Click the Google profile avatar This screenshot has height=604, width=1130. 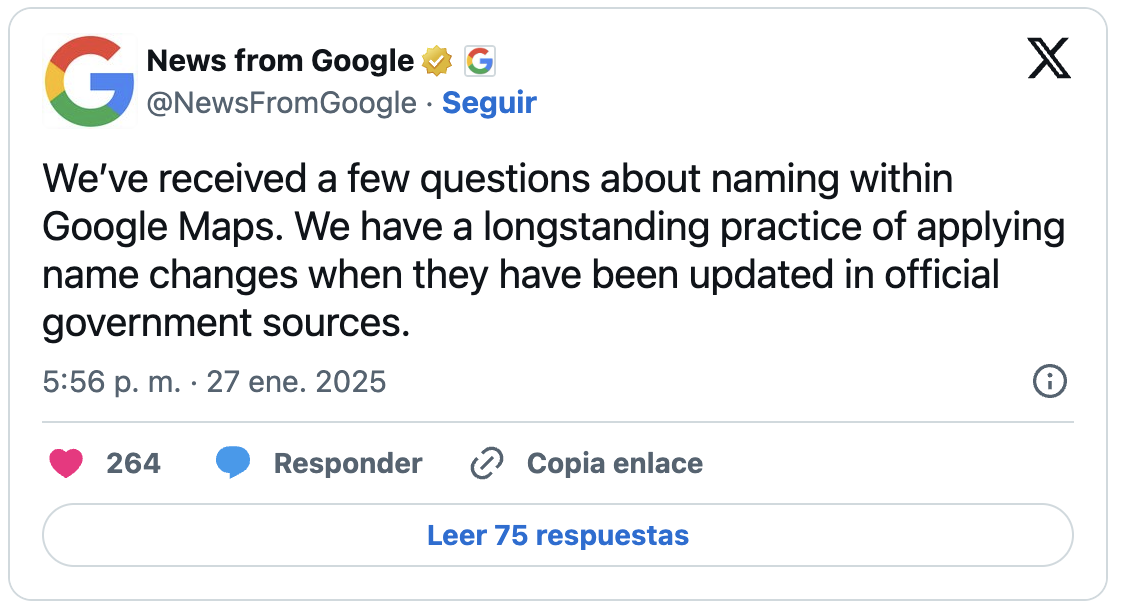pyautogui.click(x=89, y=81)
